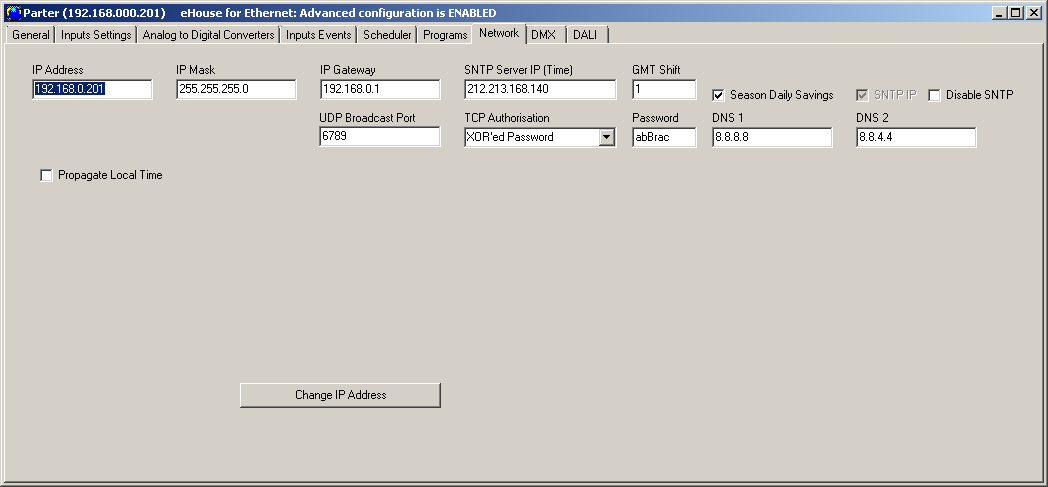Open the DALI tab

pyautogui.click(x=585, y=35)
